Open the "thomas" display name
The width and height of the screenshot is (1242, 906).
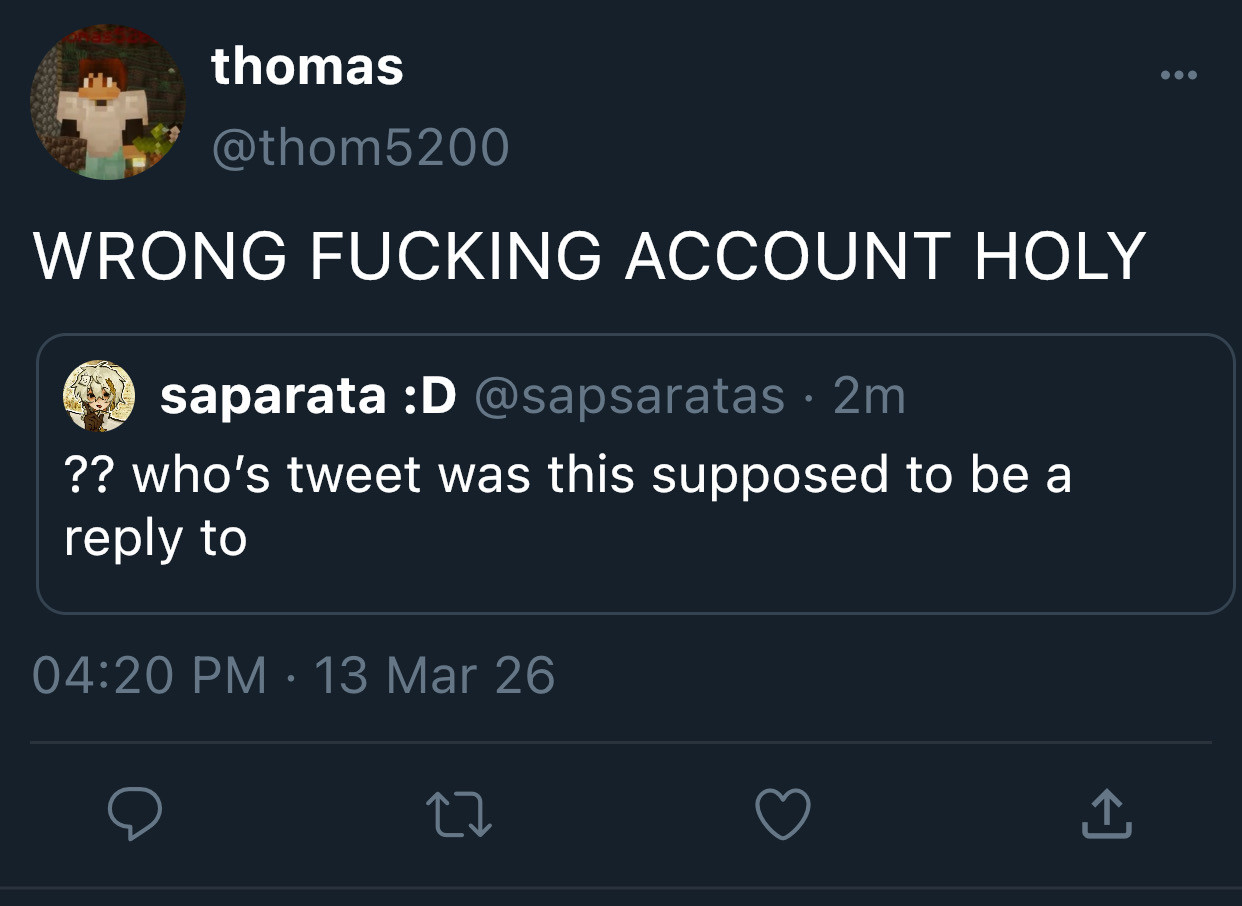pos(307,67)
